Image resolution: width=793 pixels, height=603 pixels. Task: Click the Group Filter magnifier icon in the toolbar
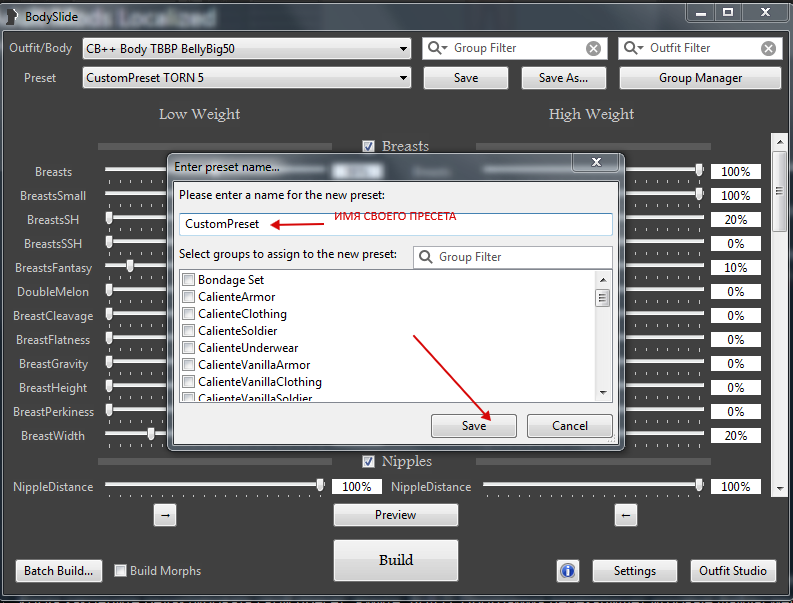pyautogui.click(x=438, y=48)
